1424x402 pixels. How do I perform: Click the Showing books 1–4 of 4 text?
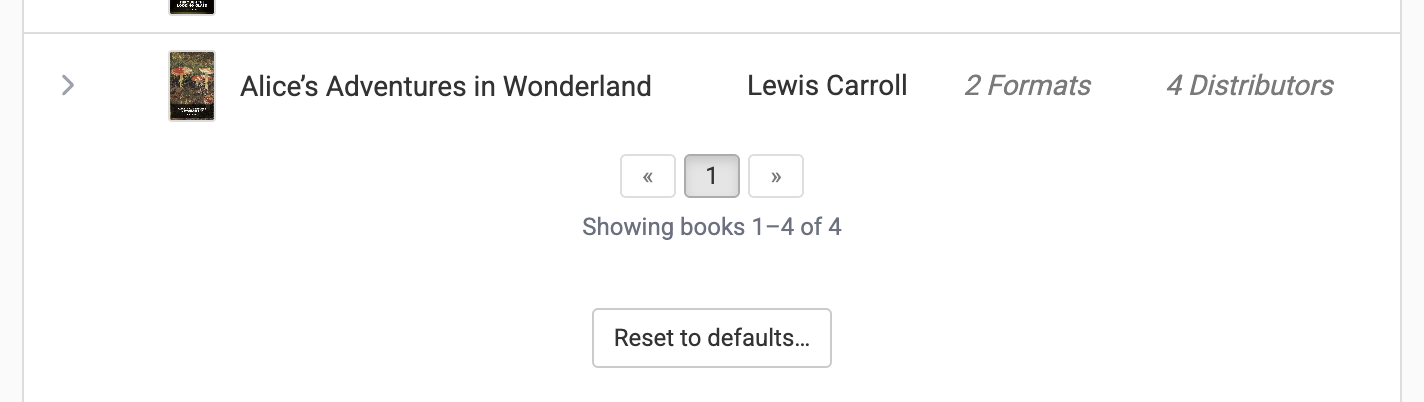[711, 227]
